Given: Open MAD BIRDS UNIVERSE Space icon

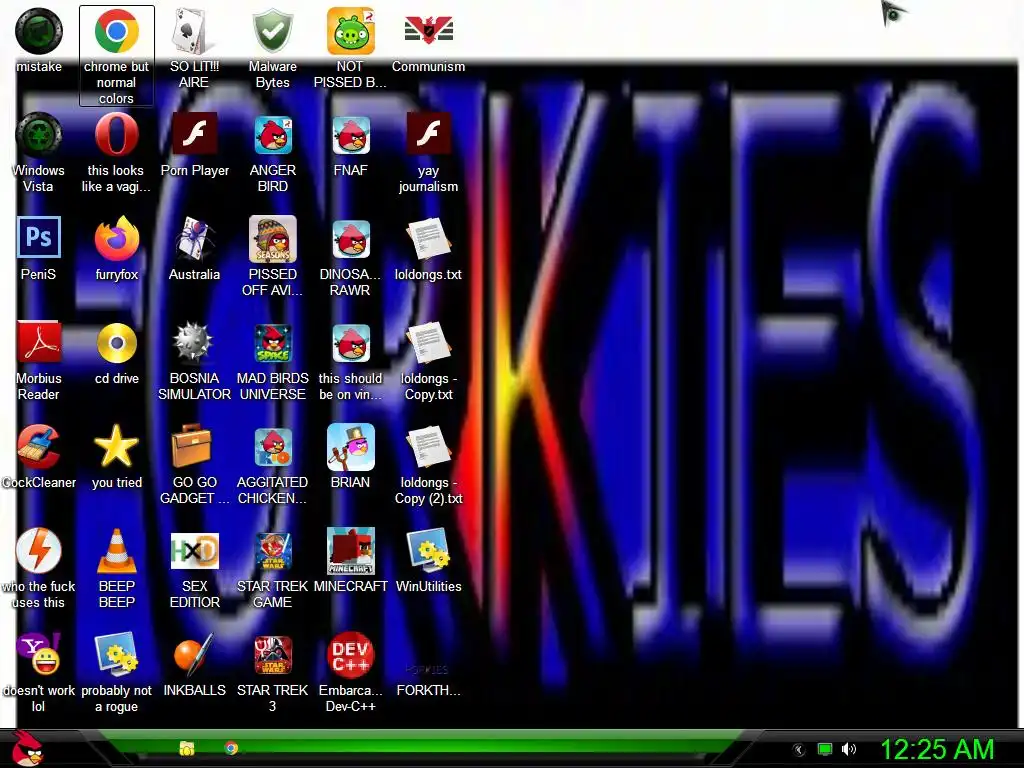Looking at the screenshot, I should click(x=272, y=343).
